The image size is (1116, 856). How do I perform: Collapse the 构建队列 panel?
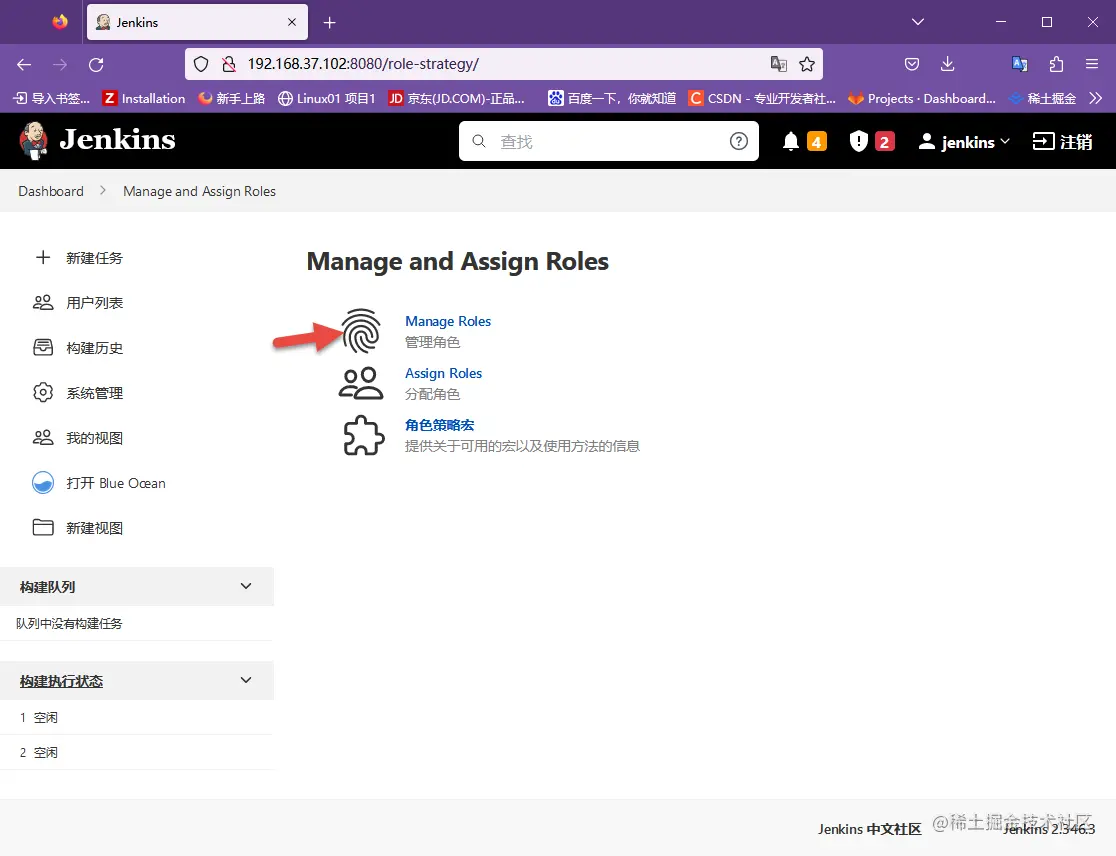click(x=246, y=586)
